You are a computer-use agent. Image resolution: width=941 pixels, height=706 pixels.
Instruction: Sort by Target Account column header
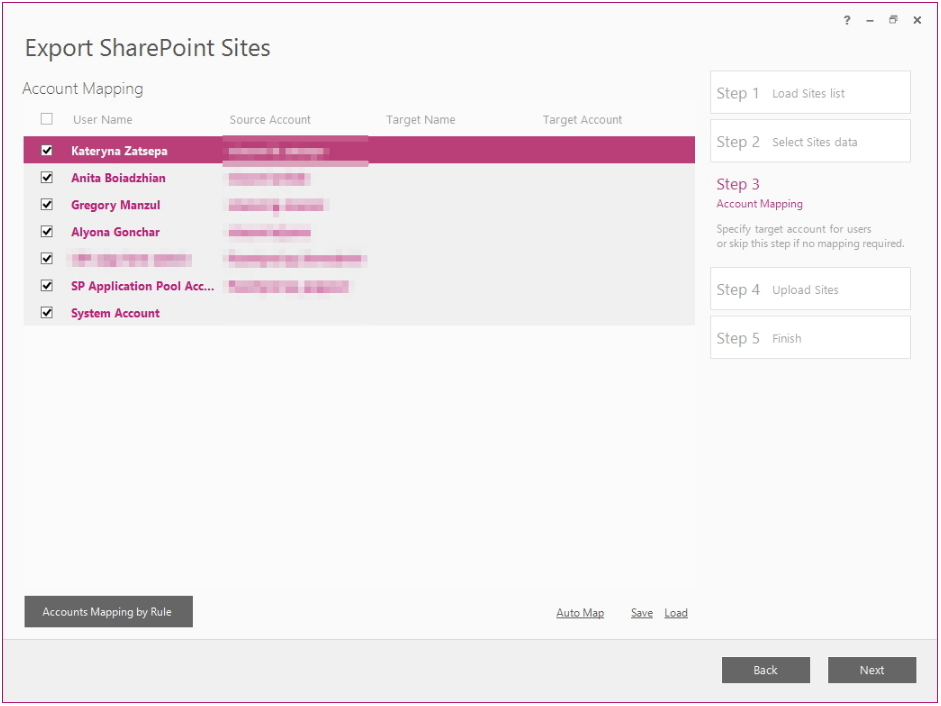582,119
